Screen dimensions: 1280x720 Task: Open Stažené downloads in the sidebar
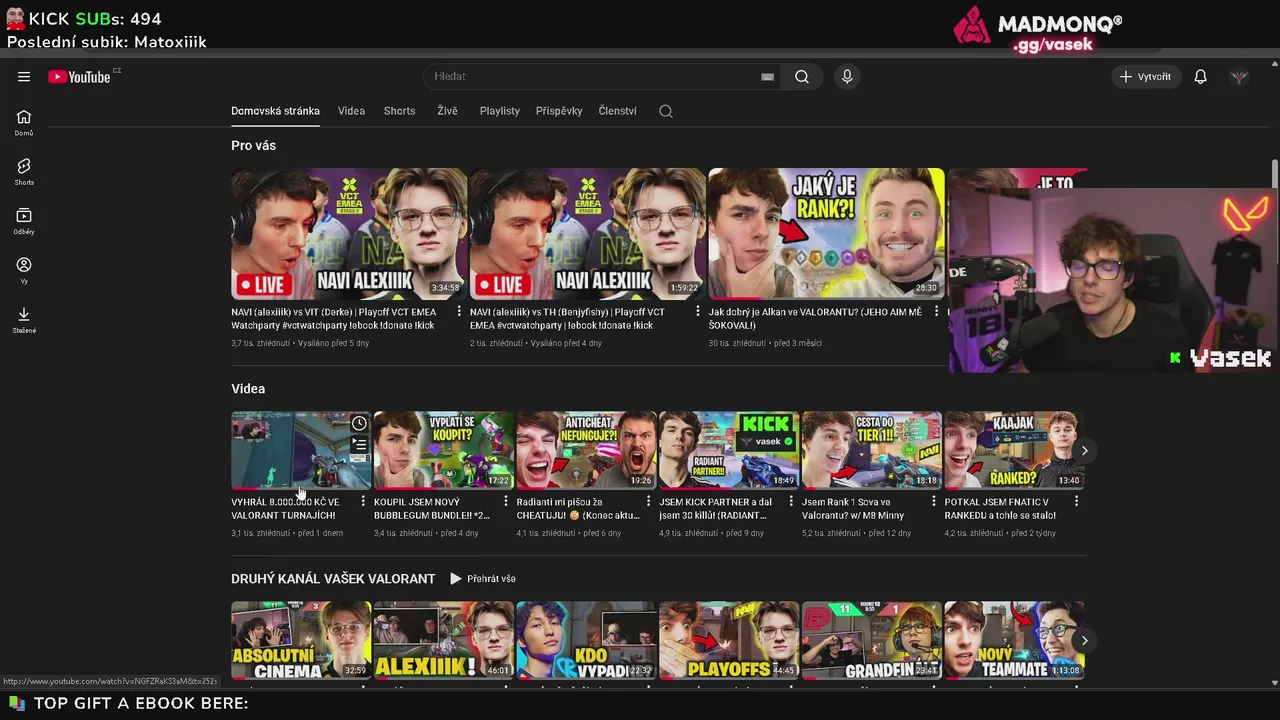click(x=24, y=320)
